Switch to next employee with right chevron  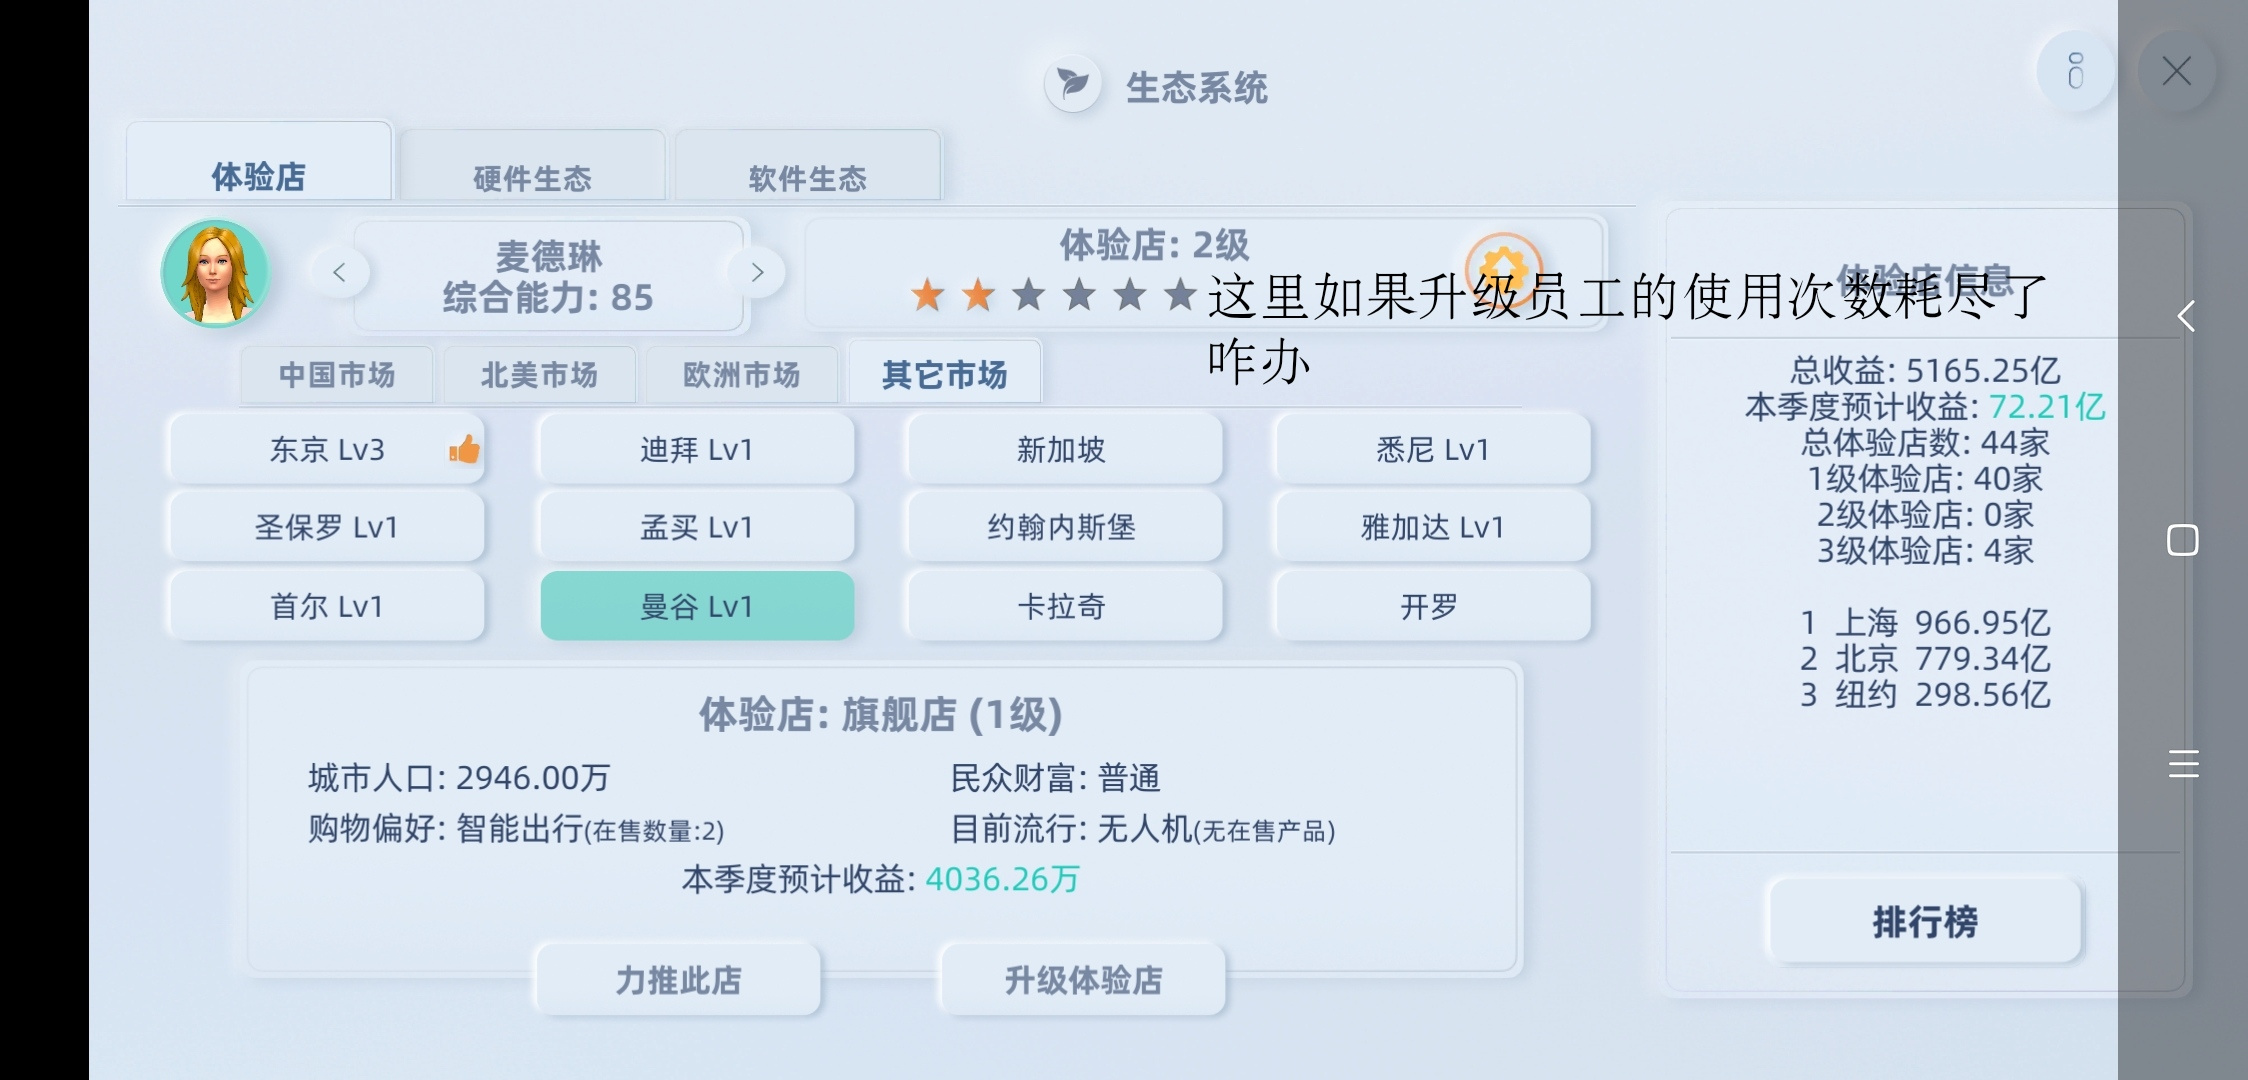point(757,272)
